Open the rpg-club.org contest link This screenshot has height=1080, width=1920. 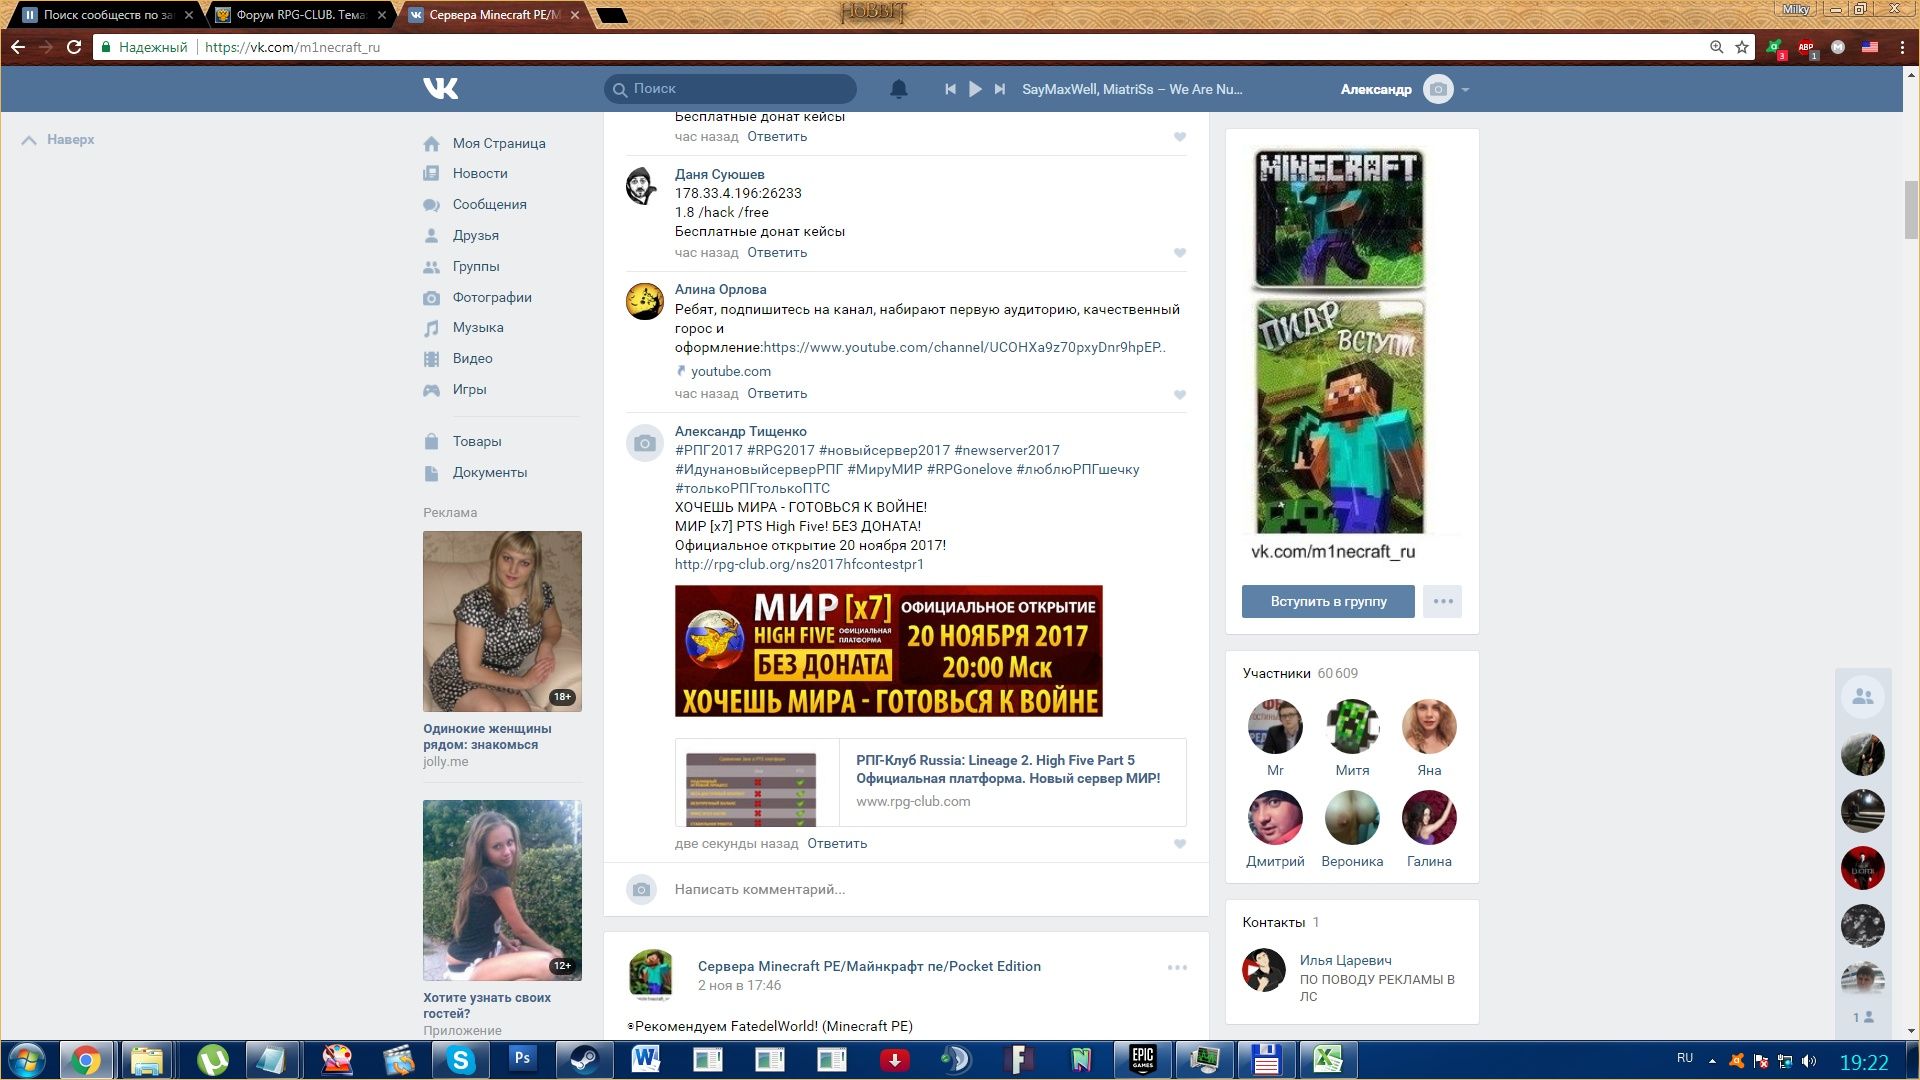799,564
